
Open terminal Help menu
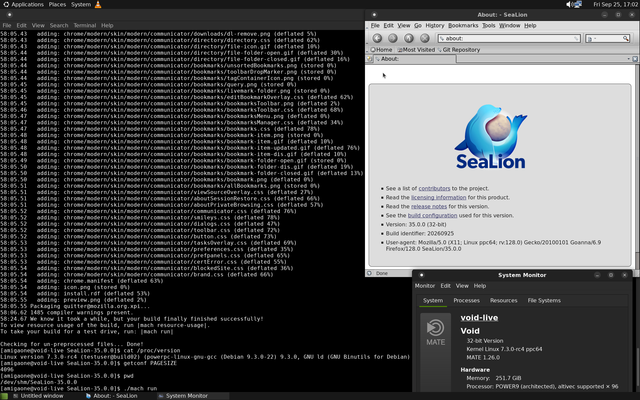[x=107, y=25]
